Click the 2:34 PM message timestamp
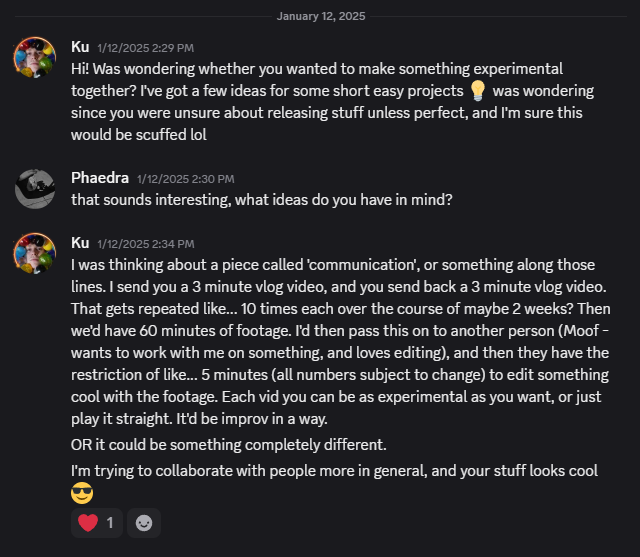 (145, 244)
